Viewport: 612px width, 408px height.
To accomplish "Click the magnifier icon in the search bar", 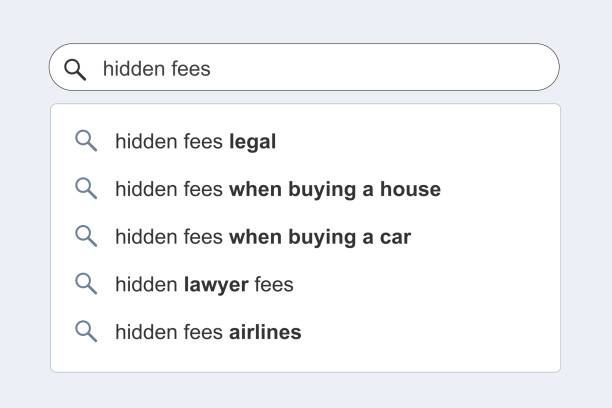I will coord(75,69).
